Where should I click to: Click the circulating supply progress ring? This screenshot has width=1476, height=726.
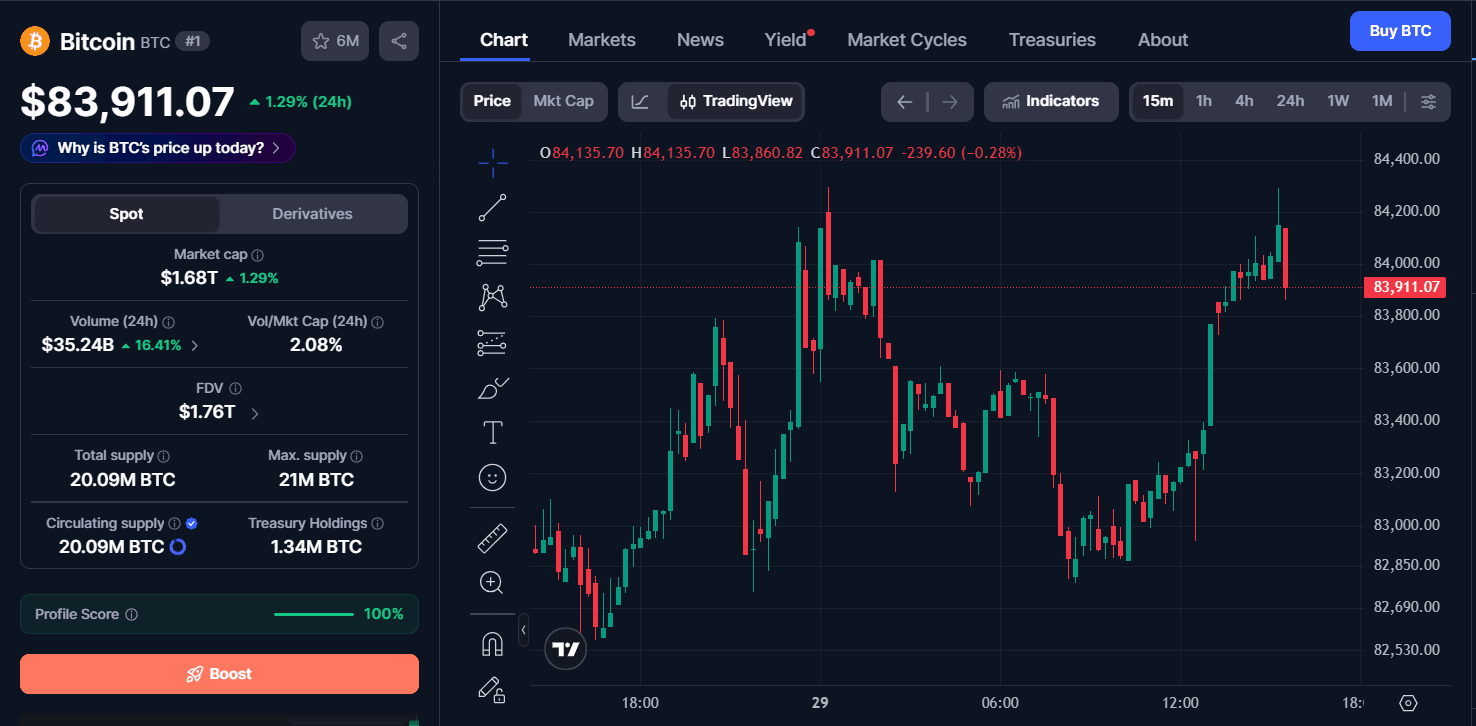[x=178, y=547]
